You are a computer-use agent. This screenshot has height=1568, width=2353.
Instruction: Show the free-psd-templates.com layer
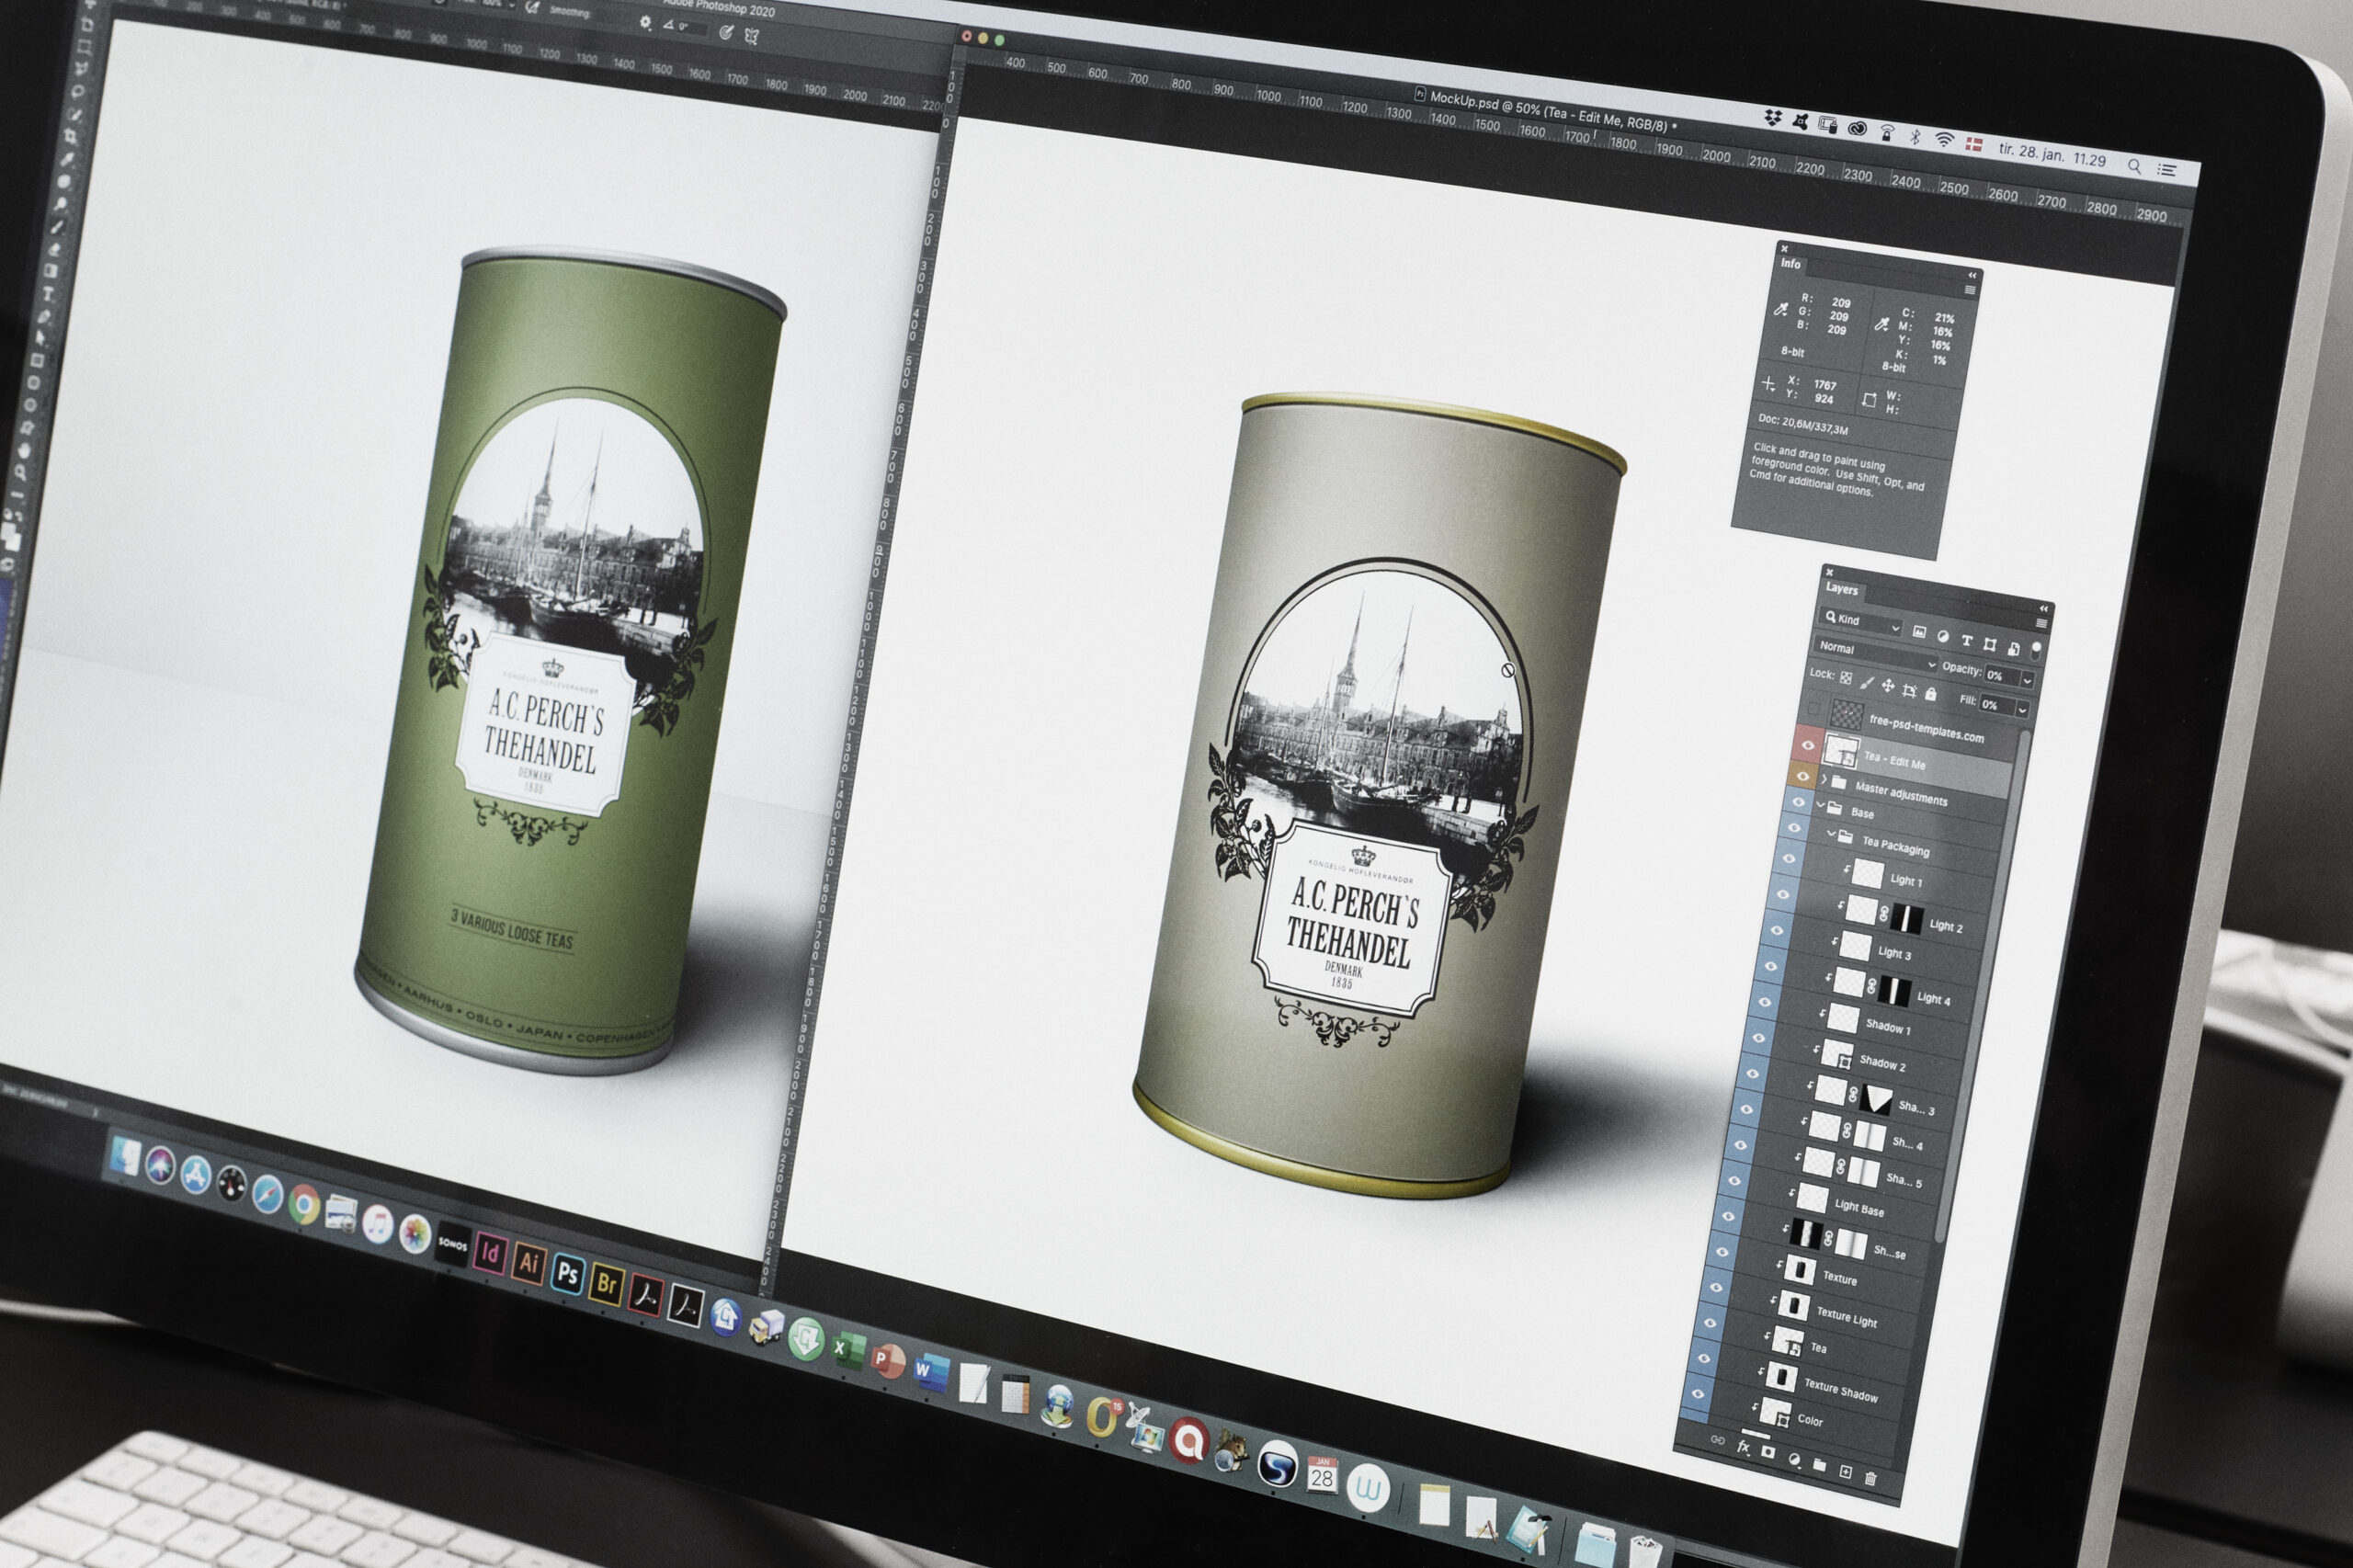[1813, 710]
